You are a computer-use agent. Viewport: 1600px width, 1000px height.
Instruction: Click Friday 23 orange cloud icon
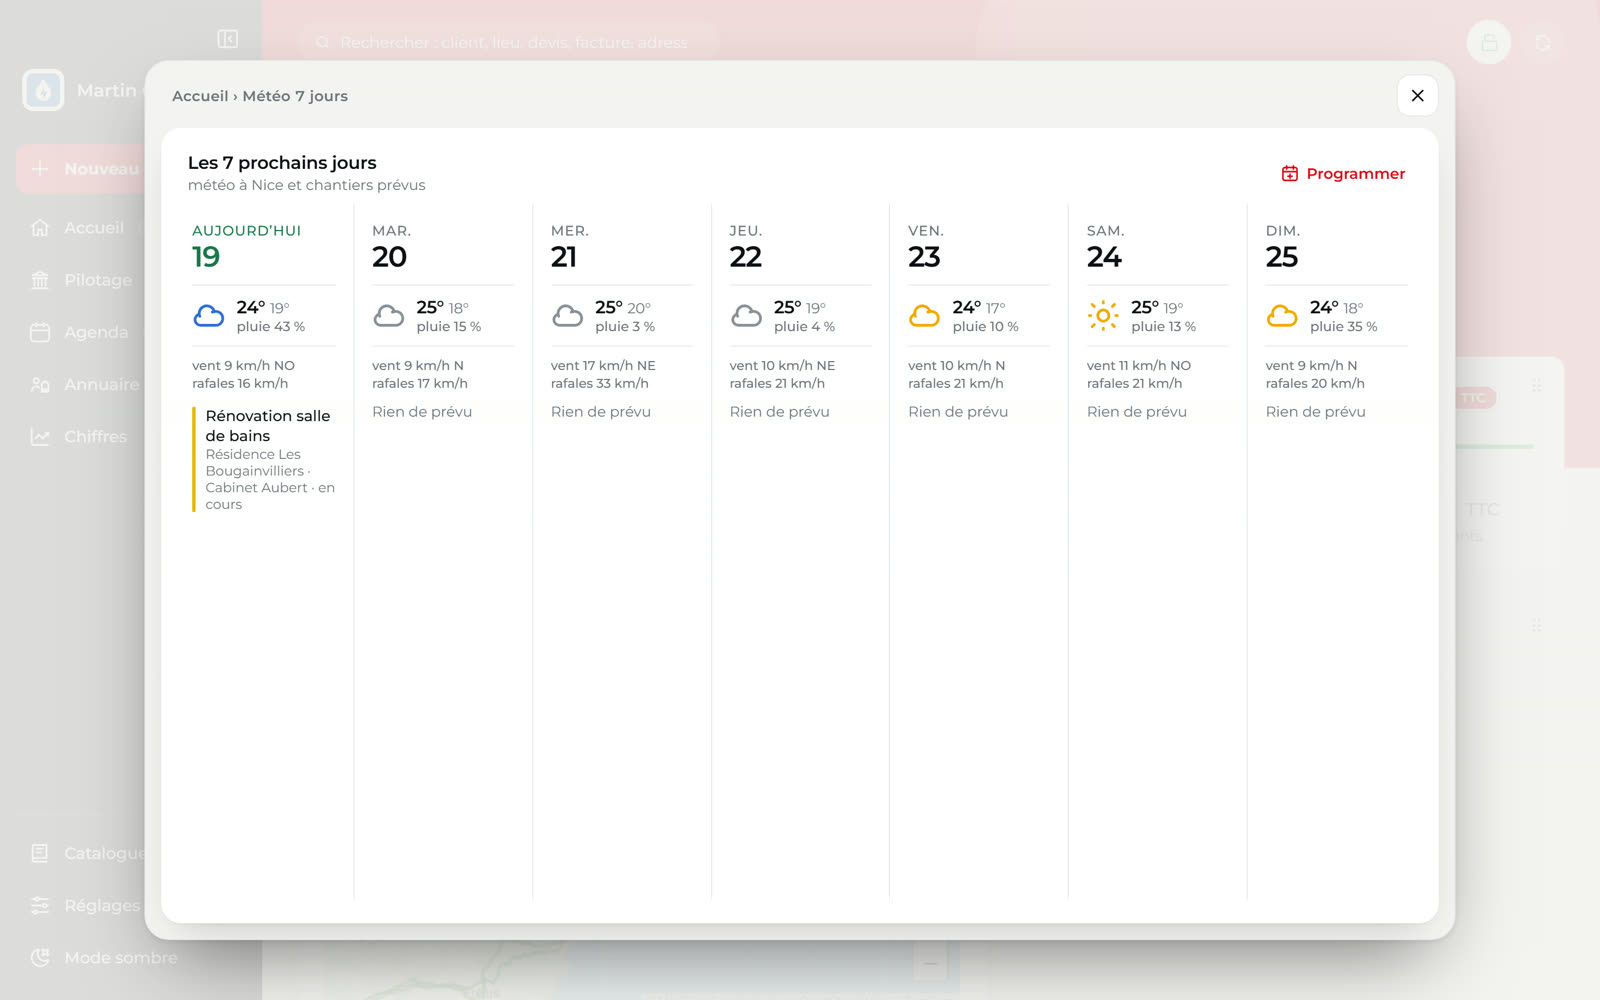pyautogui.click(x=924, y=317)
